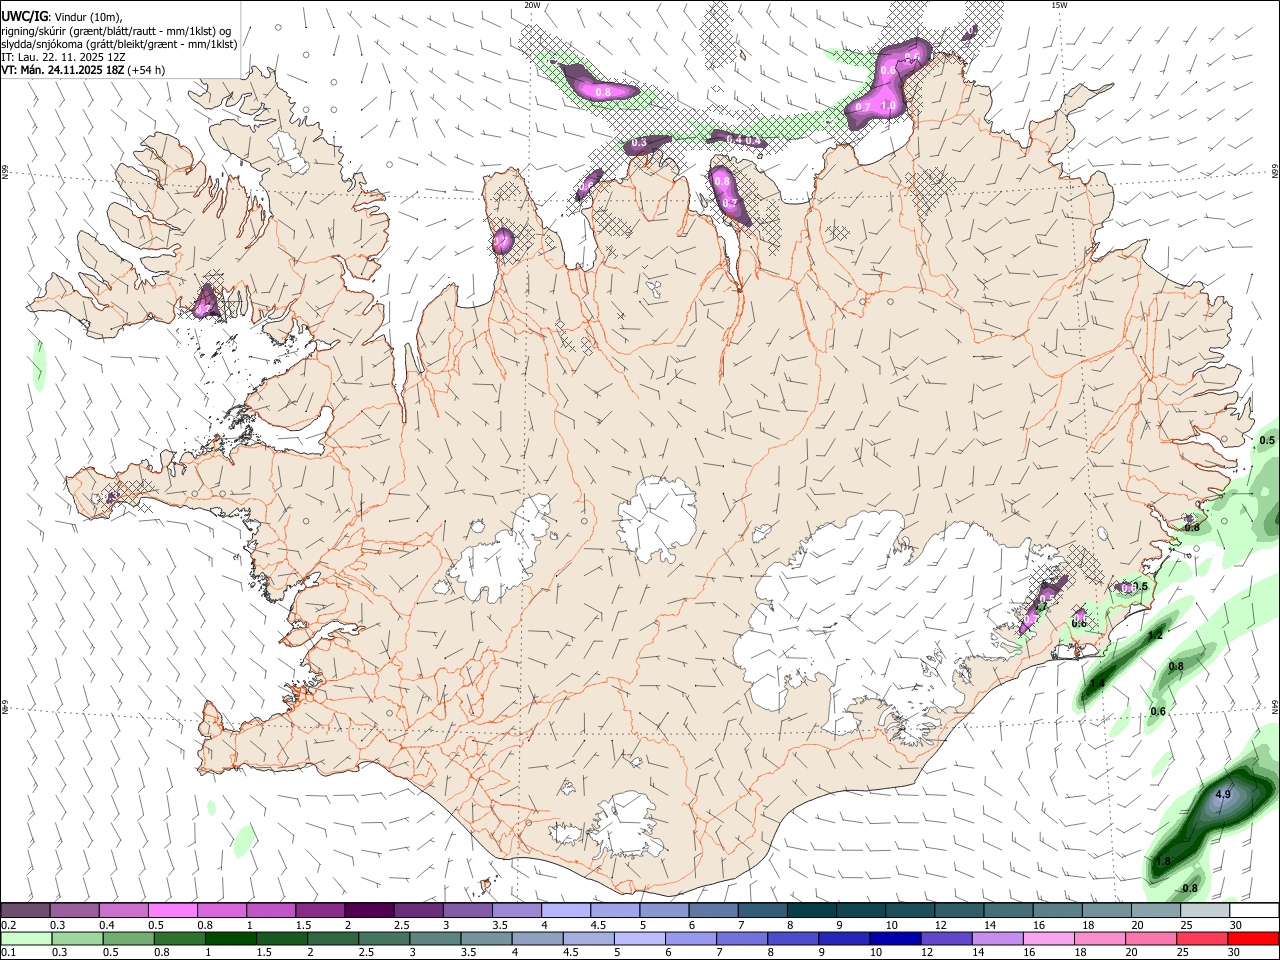
Task: Select the forecast valid time 'VT: Mán. 24.11.2025 18Z'
Action: (x=63, y=71)
